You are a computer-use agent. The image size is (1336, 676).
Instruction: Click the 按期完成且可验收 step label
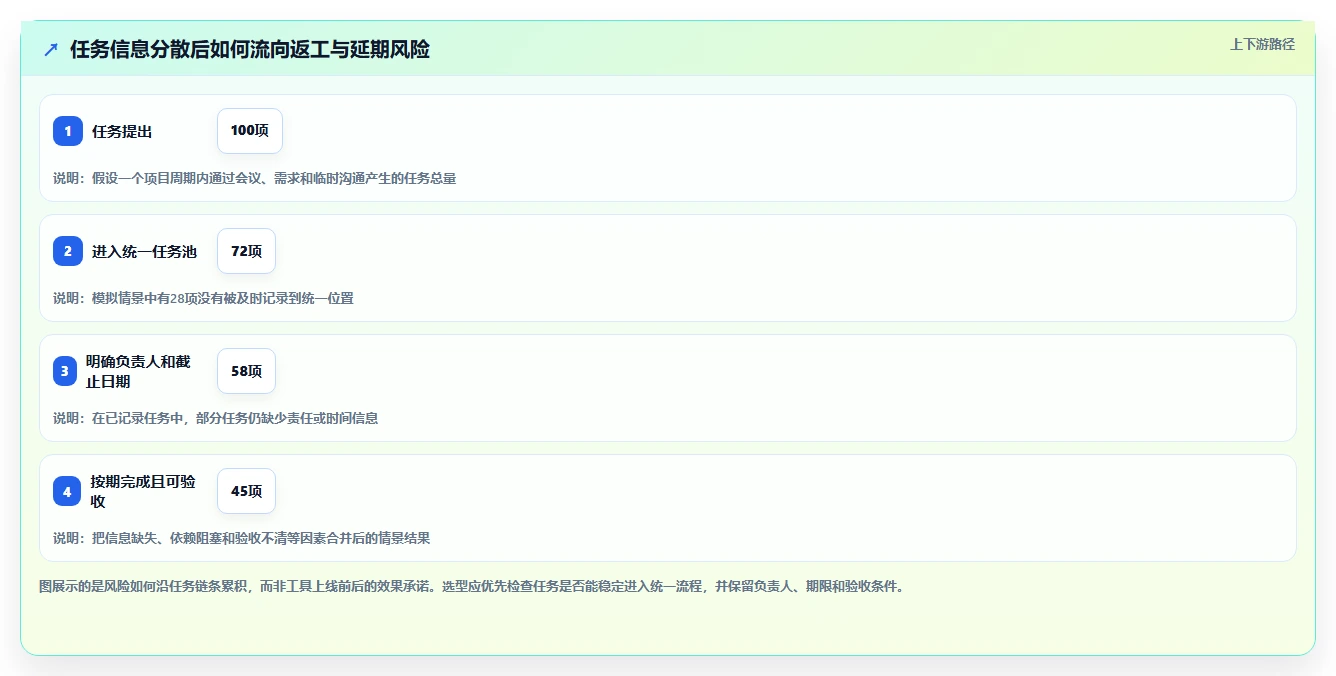(x=143, y=491)
